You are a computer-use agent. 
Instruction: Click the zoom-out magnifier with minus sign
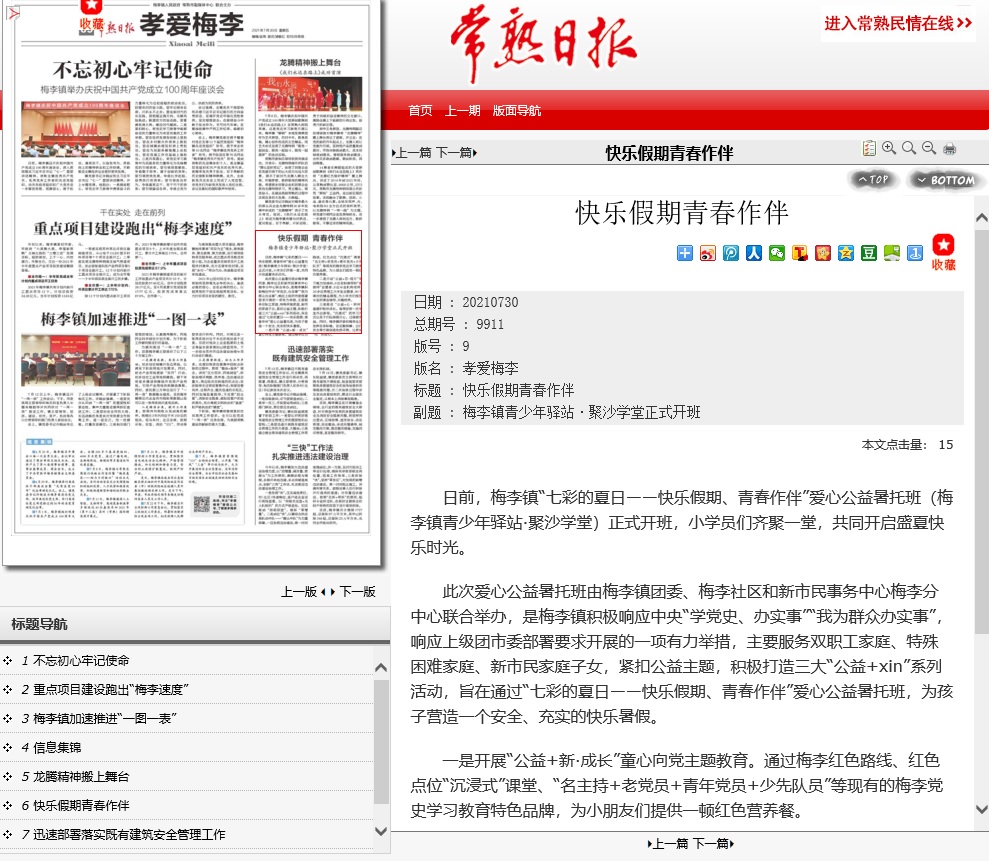(929, 148)
